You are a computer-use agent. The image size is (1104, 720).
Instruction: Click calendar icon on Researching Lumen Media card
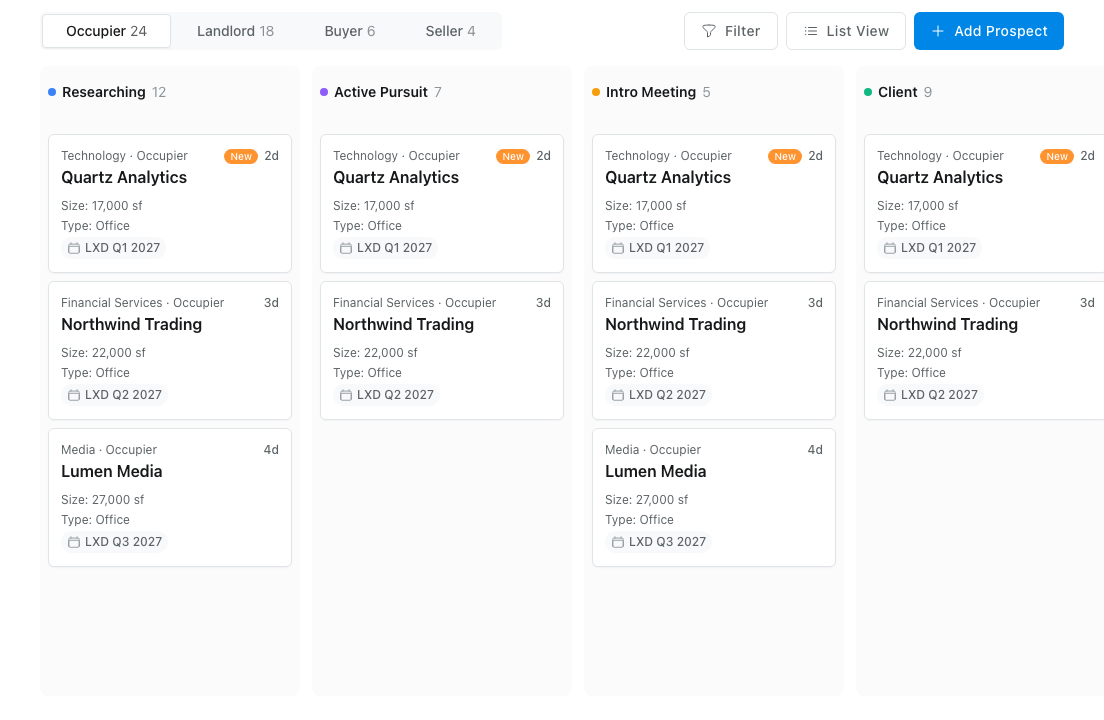point(74,542)
